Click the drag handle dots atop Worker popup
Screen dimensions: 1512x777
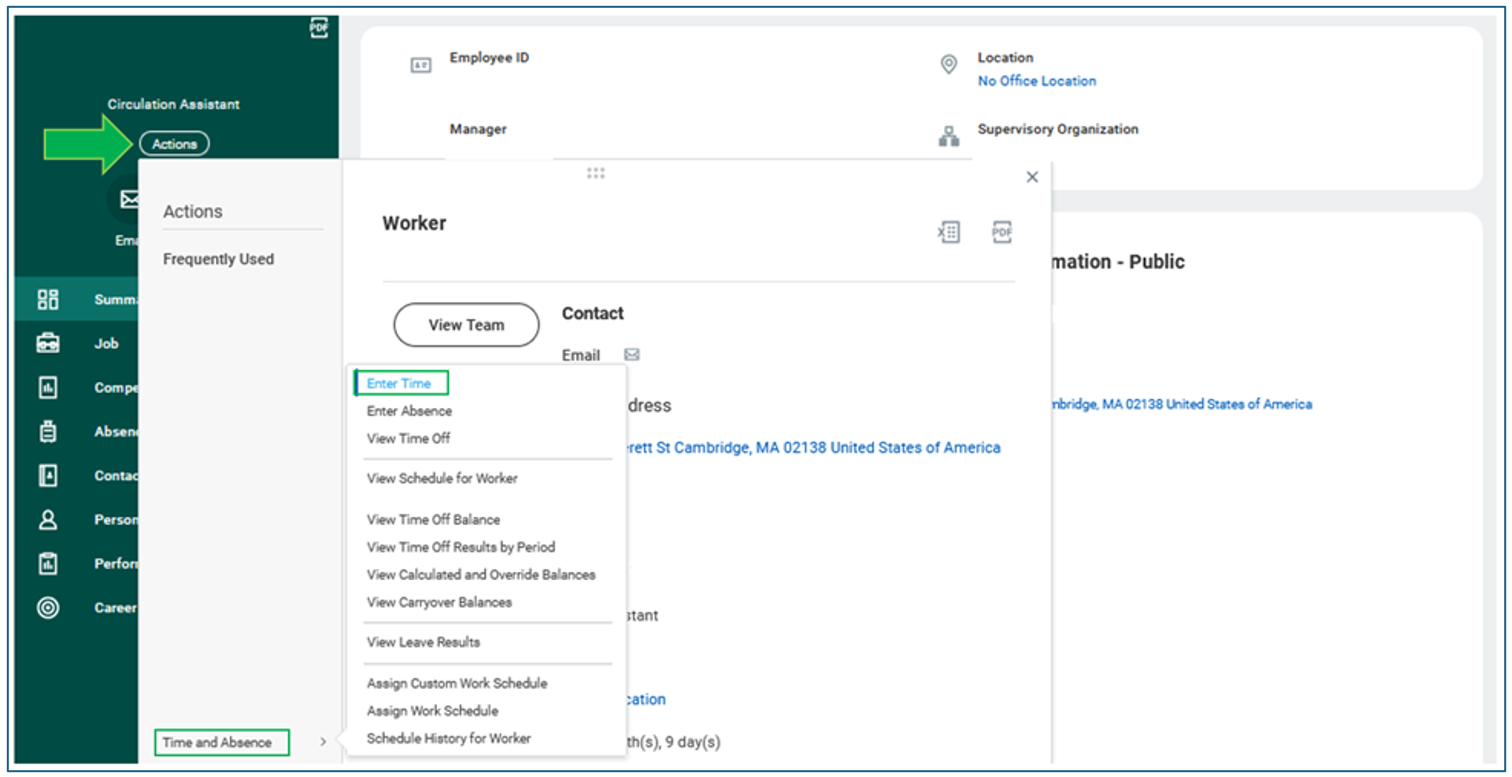pyautogui.click(x=596, y=172)
